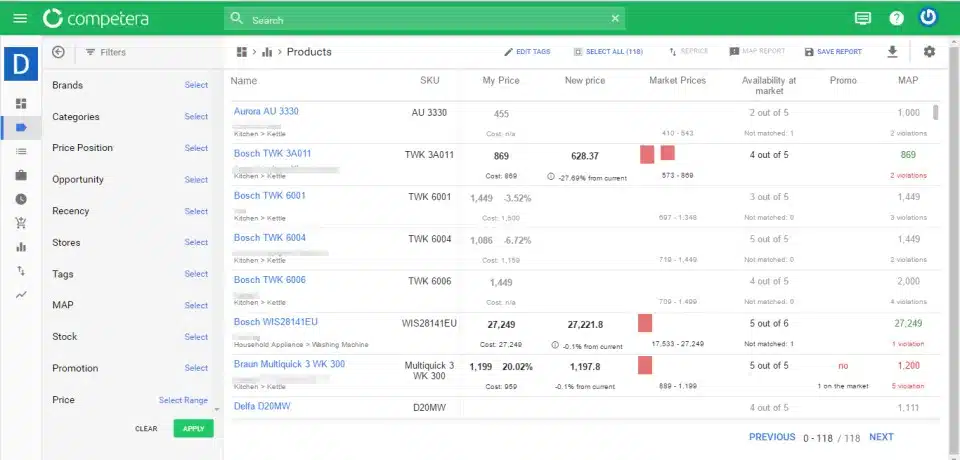Open the clock history icon in sidebar
The height and width of the screenshot is (460, 960).
click(21, 199)
